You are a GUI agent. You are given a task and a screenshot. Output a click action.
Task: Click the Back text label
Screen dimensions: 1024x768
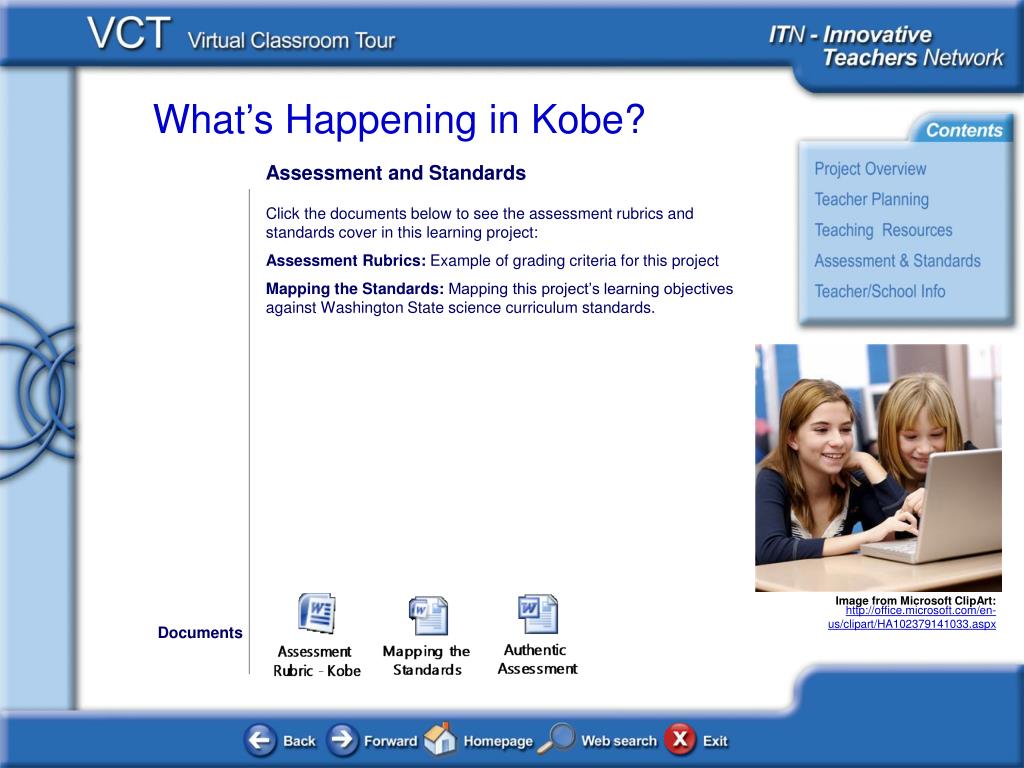299,741
